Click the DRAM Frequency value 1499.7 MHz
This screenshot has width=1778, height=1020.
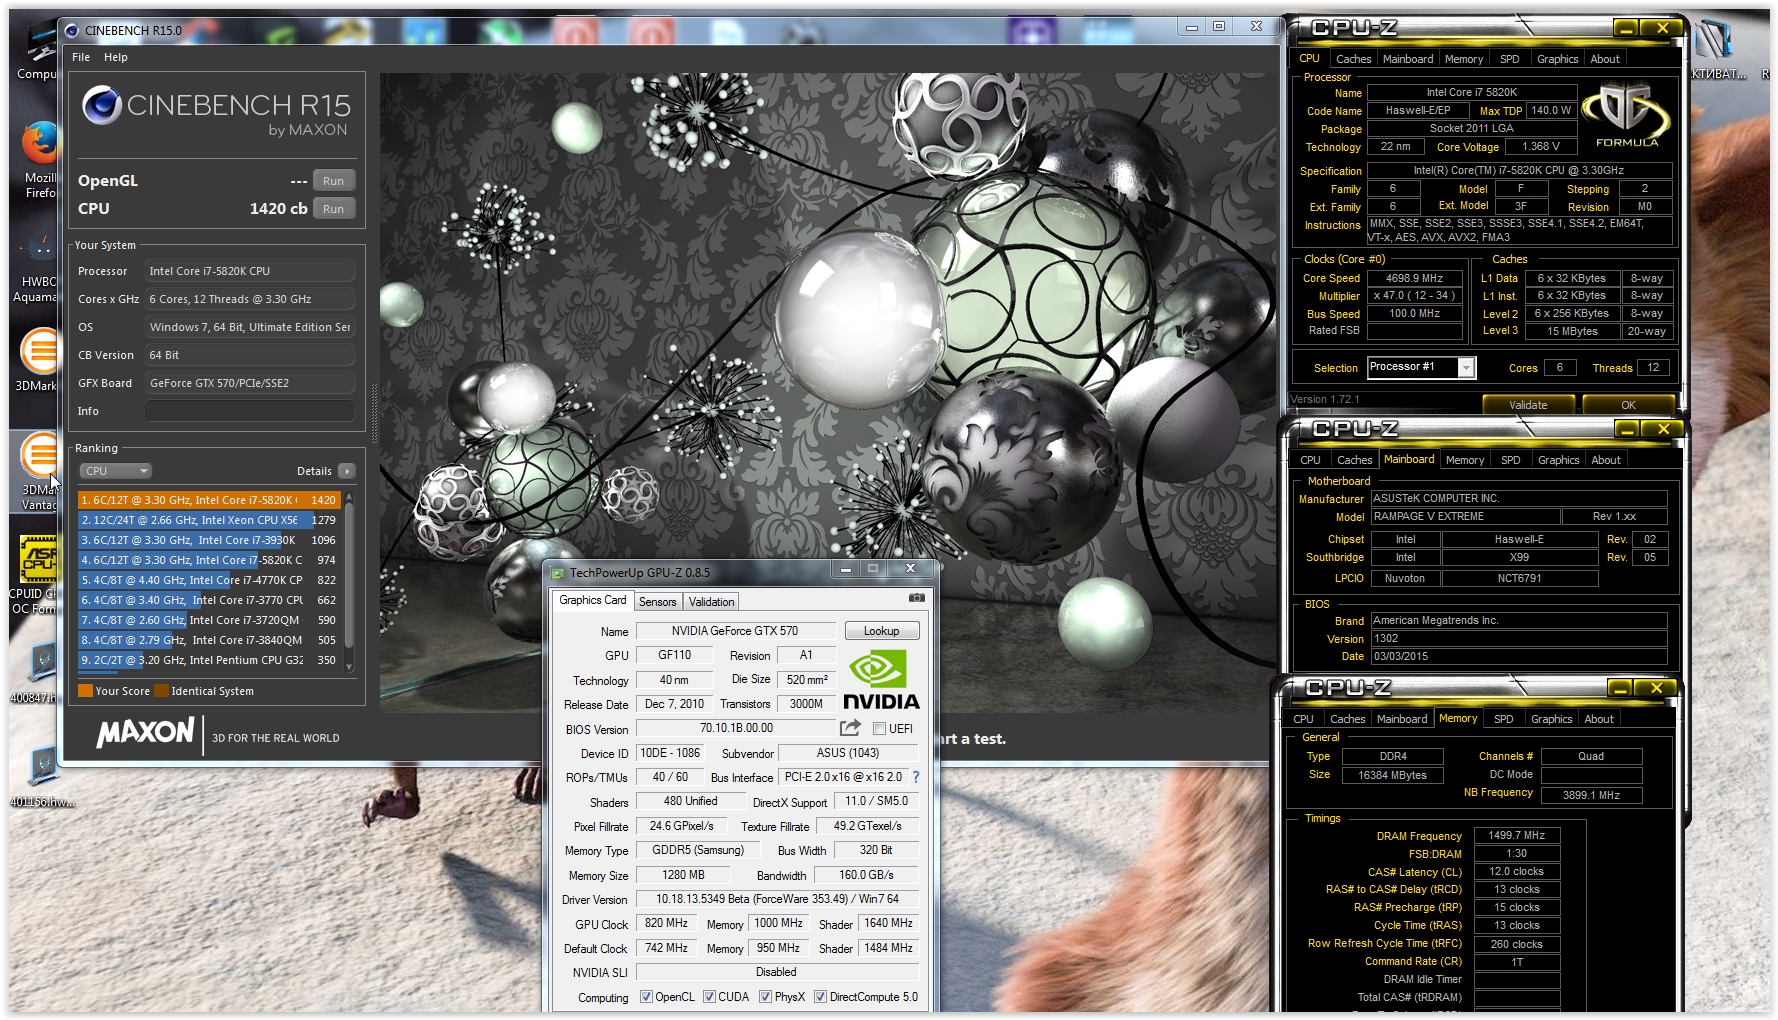coord(1516,835)
